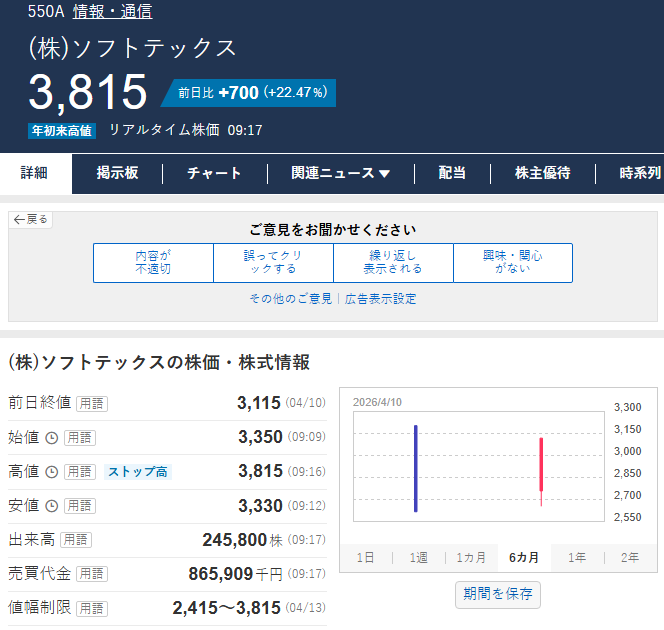Expand the 関連ニュース dropdown

pos(340,173)
